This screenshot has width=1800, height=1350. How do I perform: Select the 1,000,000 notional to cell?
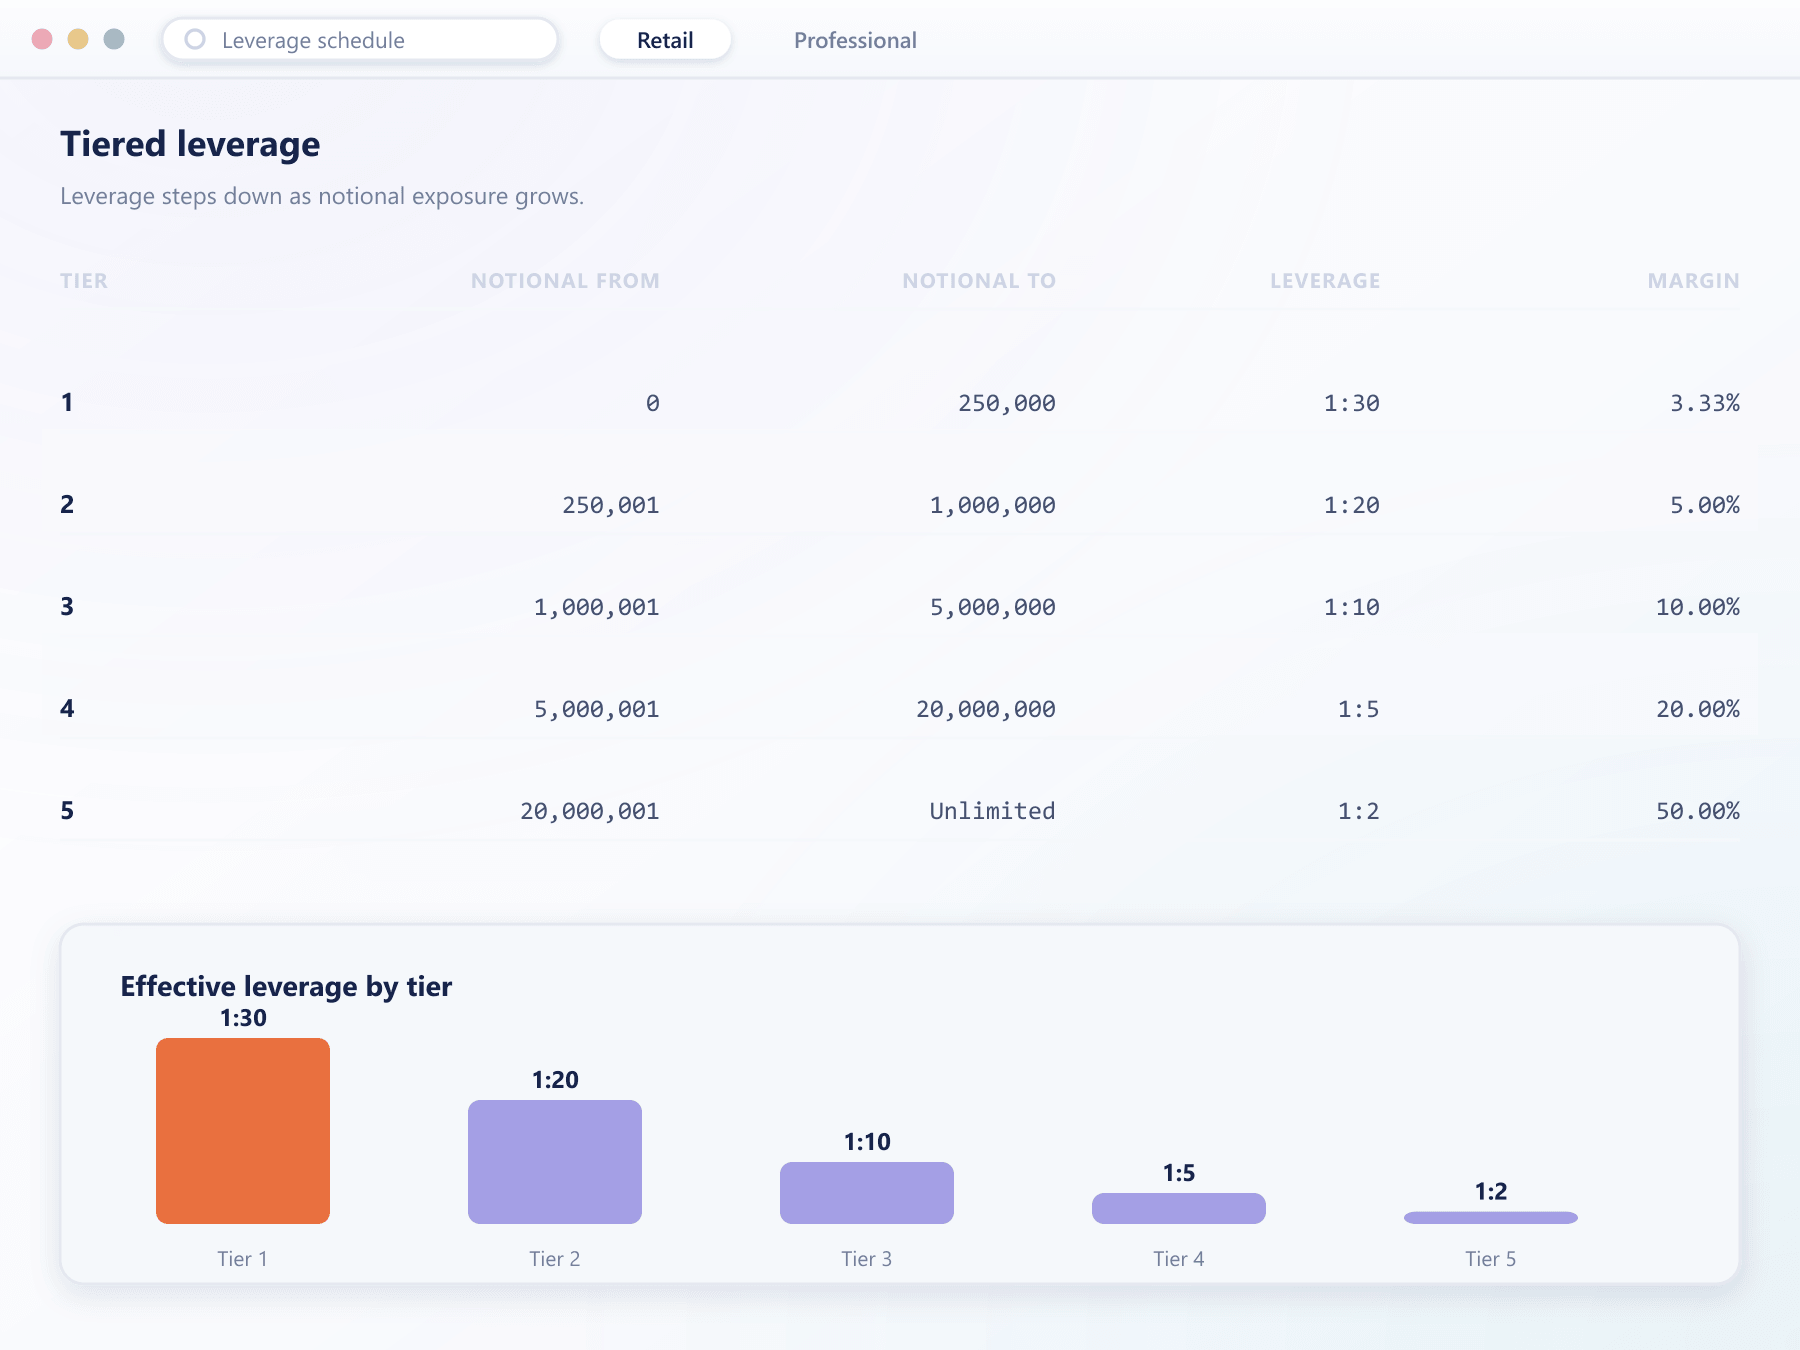pos(993,505)
